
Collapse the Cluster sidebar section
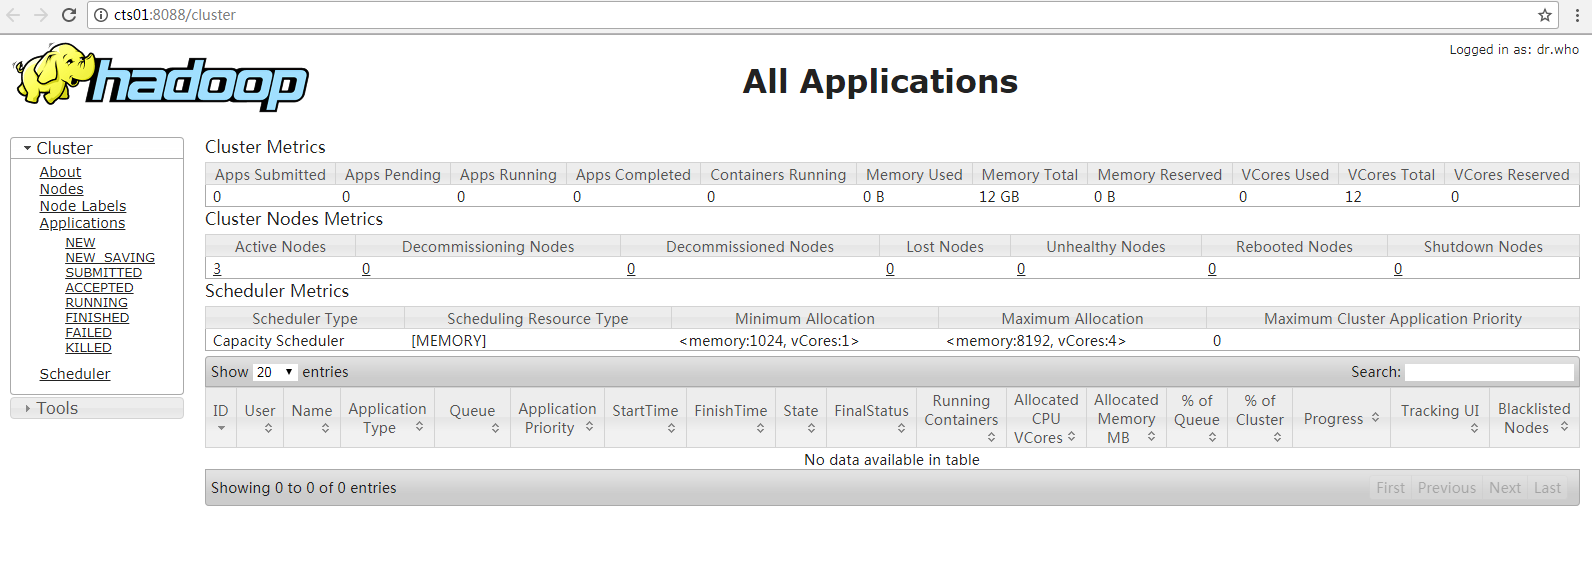coord(97,148)
